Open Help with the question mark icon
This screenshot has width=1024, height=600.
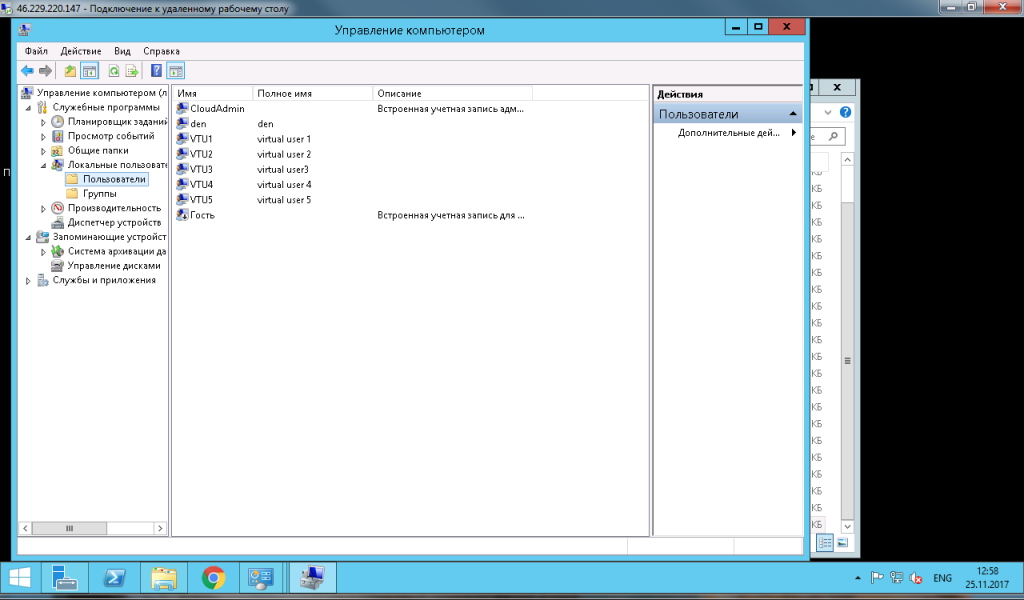coord(156,71)
